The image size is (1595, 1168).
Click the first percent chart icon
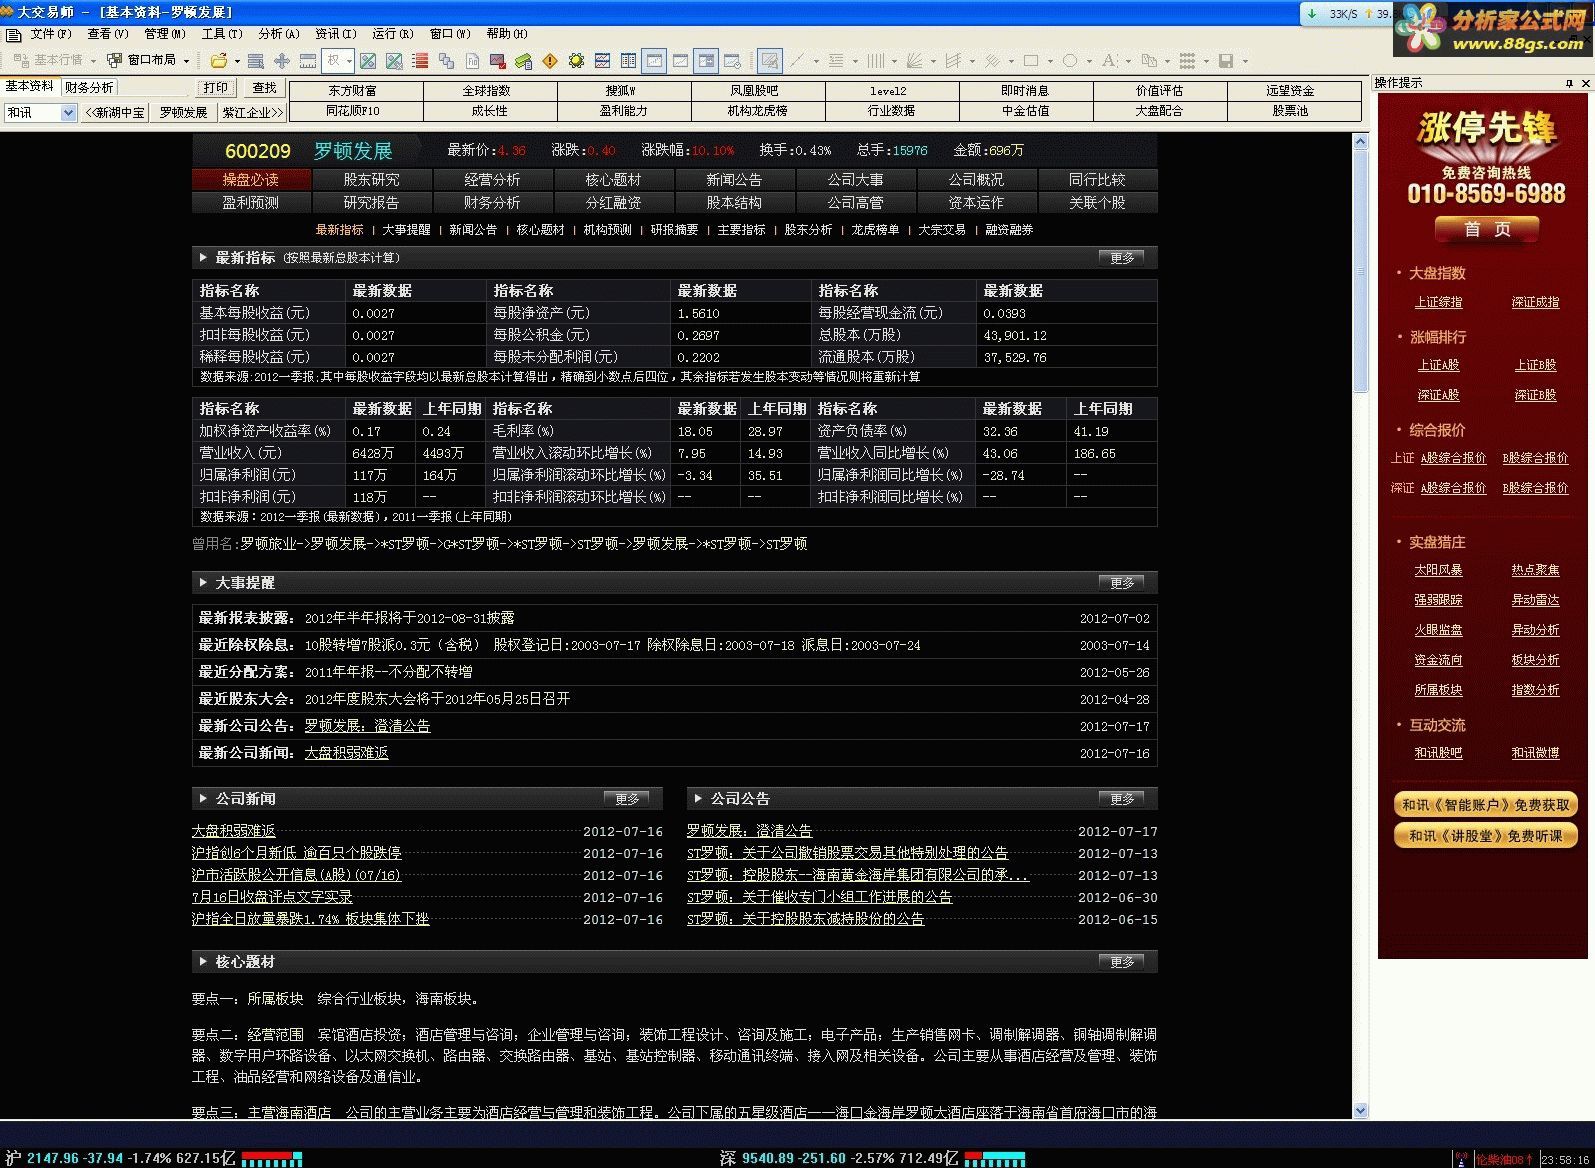pos(368,61)
